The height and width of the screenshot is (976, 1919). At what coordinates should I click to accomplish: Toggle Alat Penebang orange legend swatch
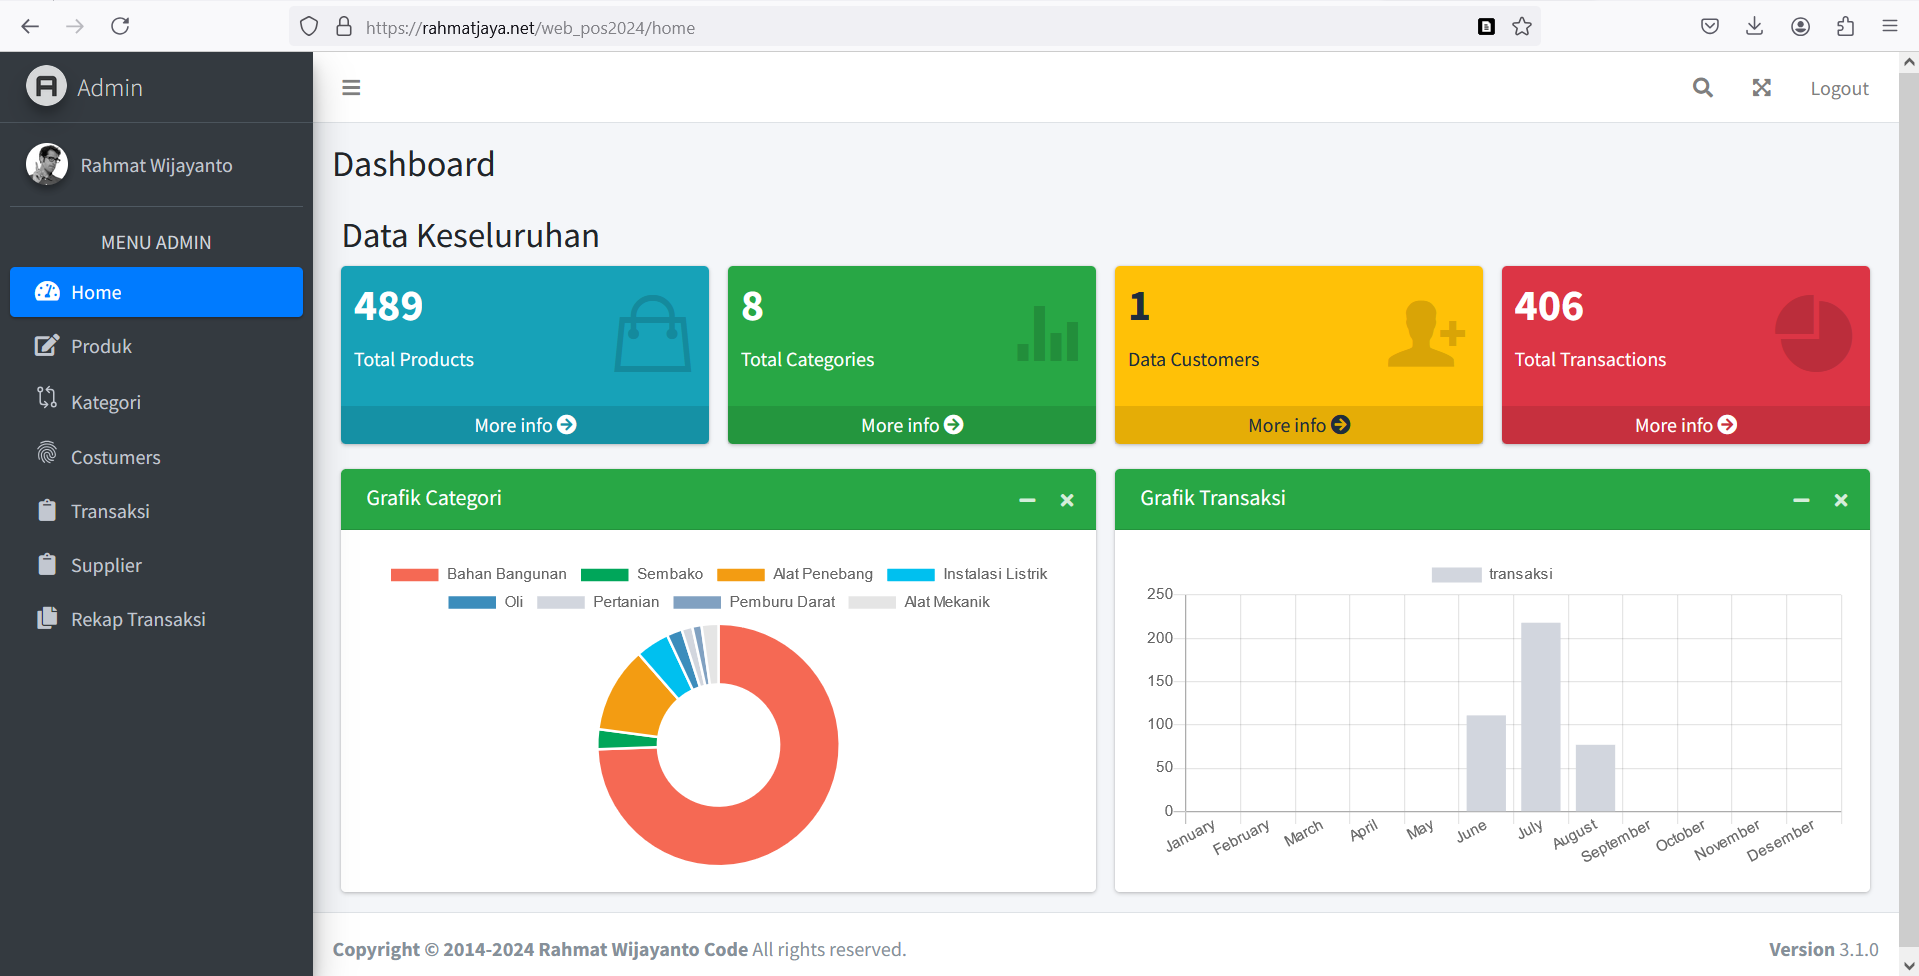[741, 574]
